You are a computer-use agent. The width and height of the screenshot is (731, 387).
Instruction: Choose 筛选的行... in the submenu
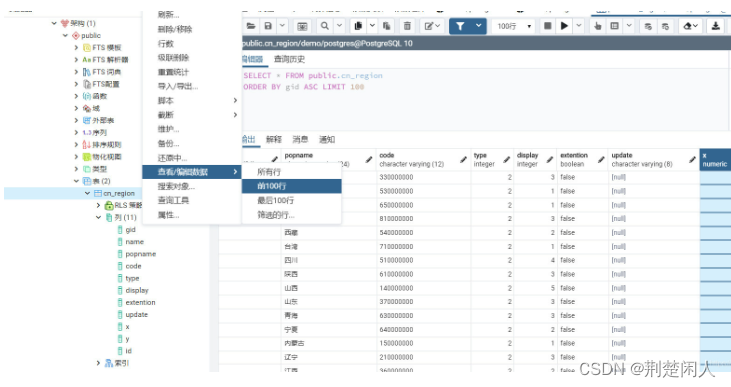click(x=292, y=215)
